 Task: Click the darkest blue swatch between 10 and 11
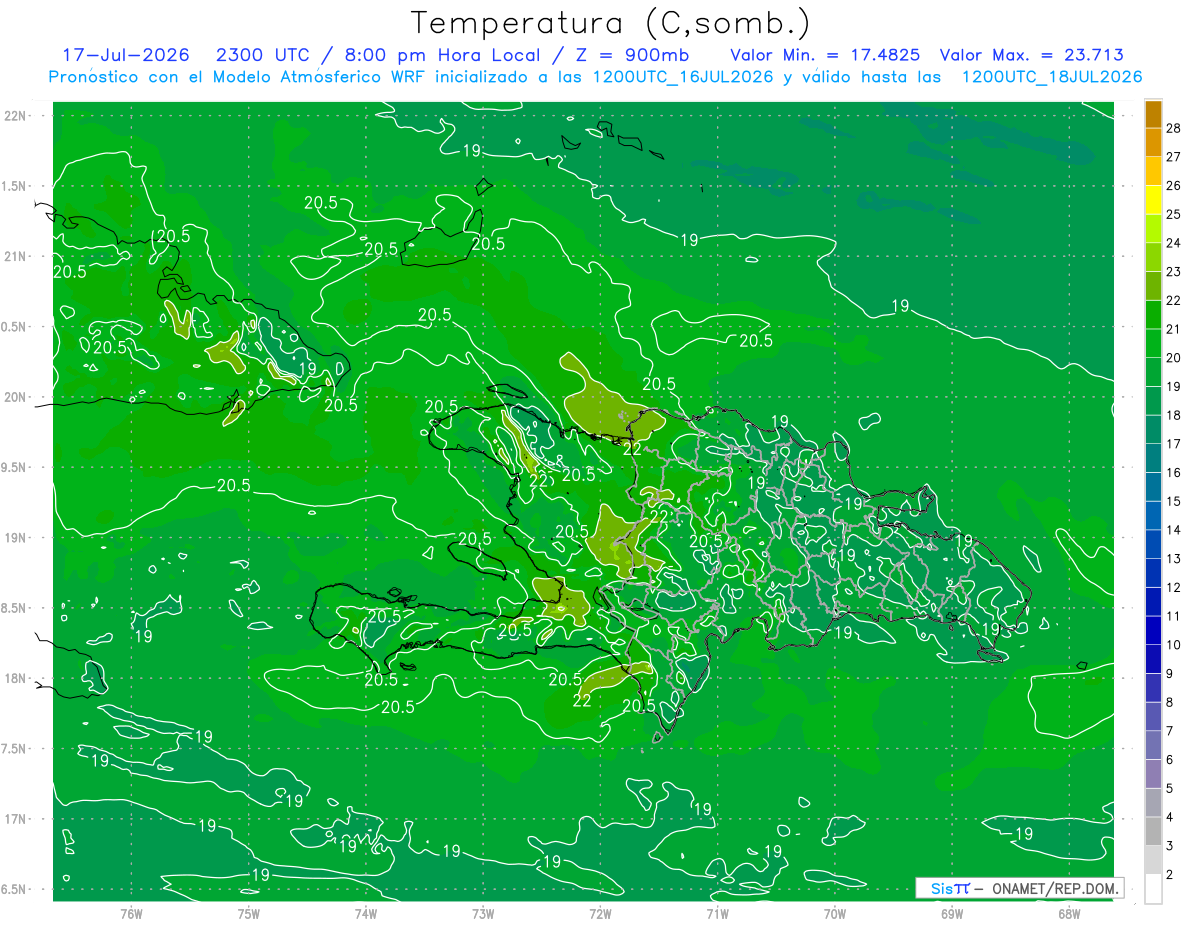pos(1153,631)
